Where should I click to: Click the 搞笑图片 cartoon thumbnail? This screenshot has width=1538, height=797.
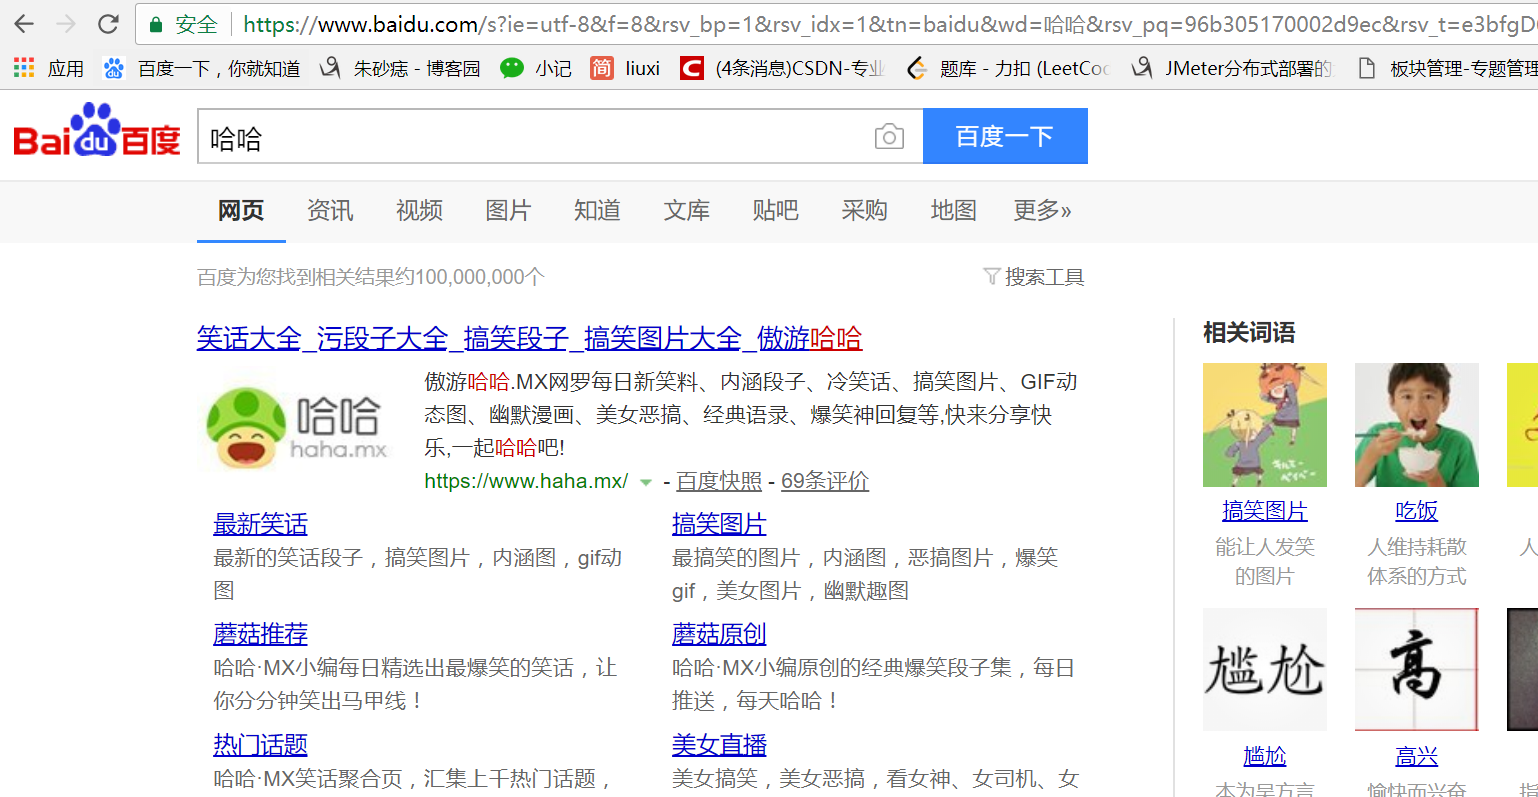1265,425
